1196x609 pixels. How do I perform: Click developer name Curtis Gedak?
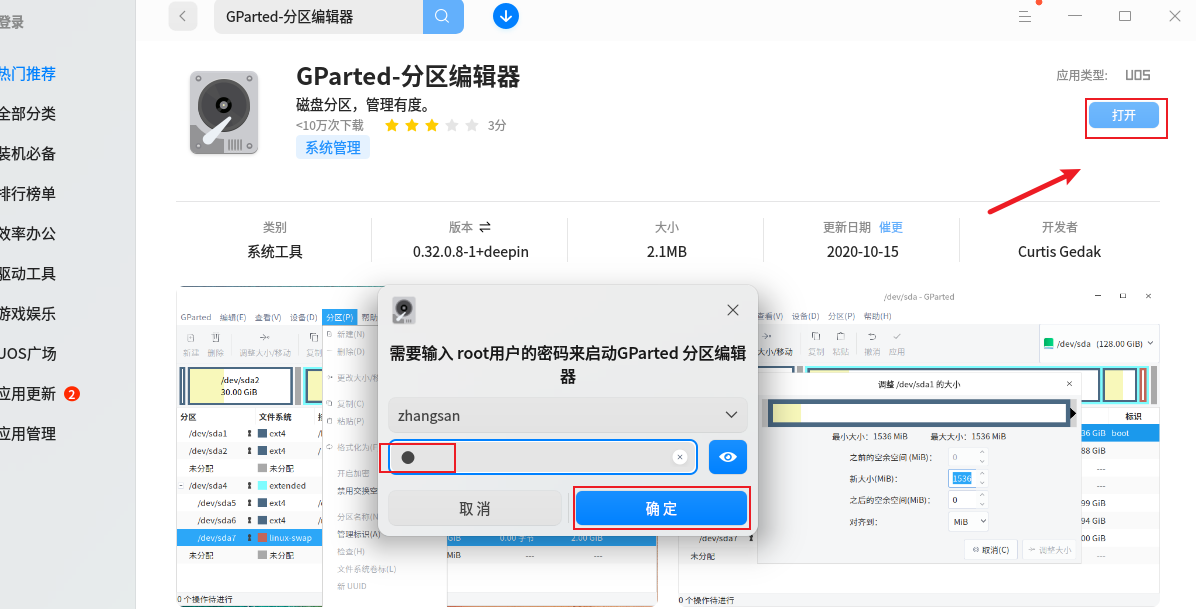[x=1059, y=252]
